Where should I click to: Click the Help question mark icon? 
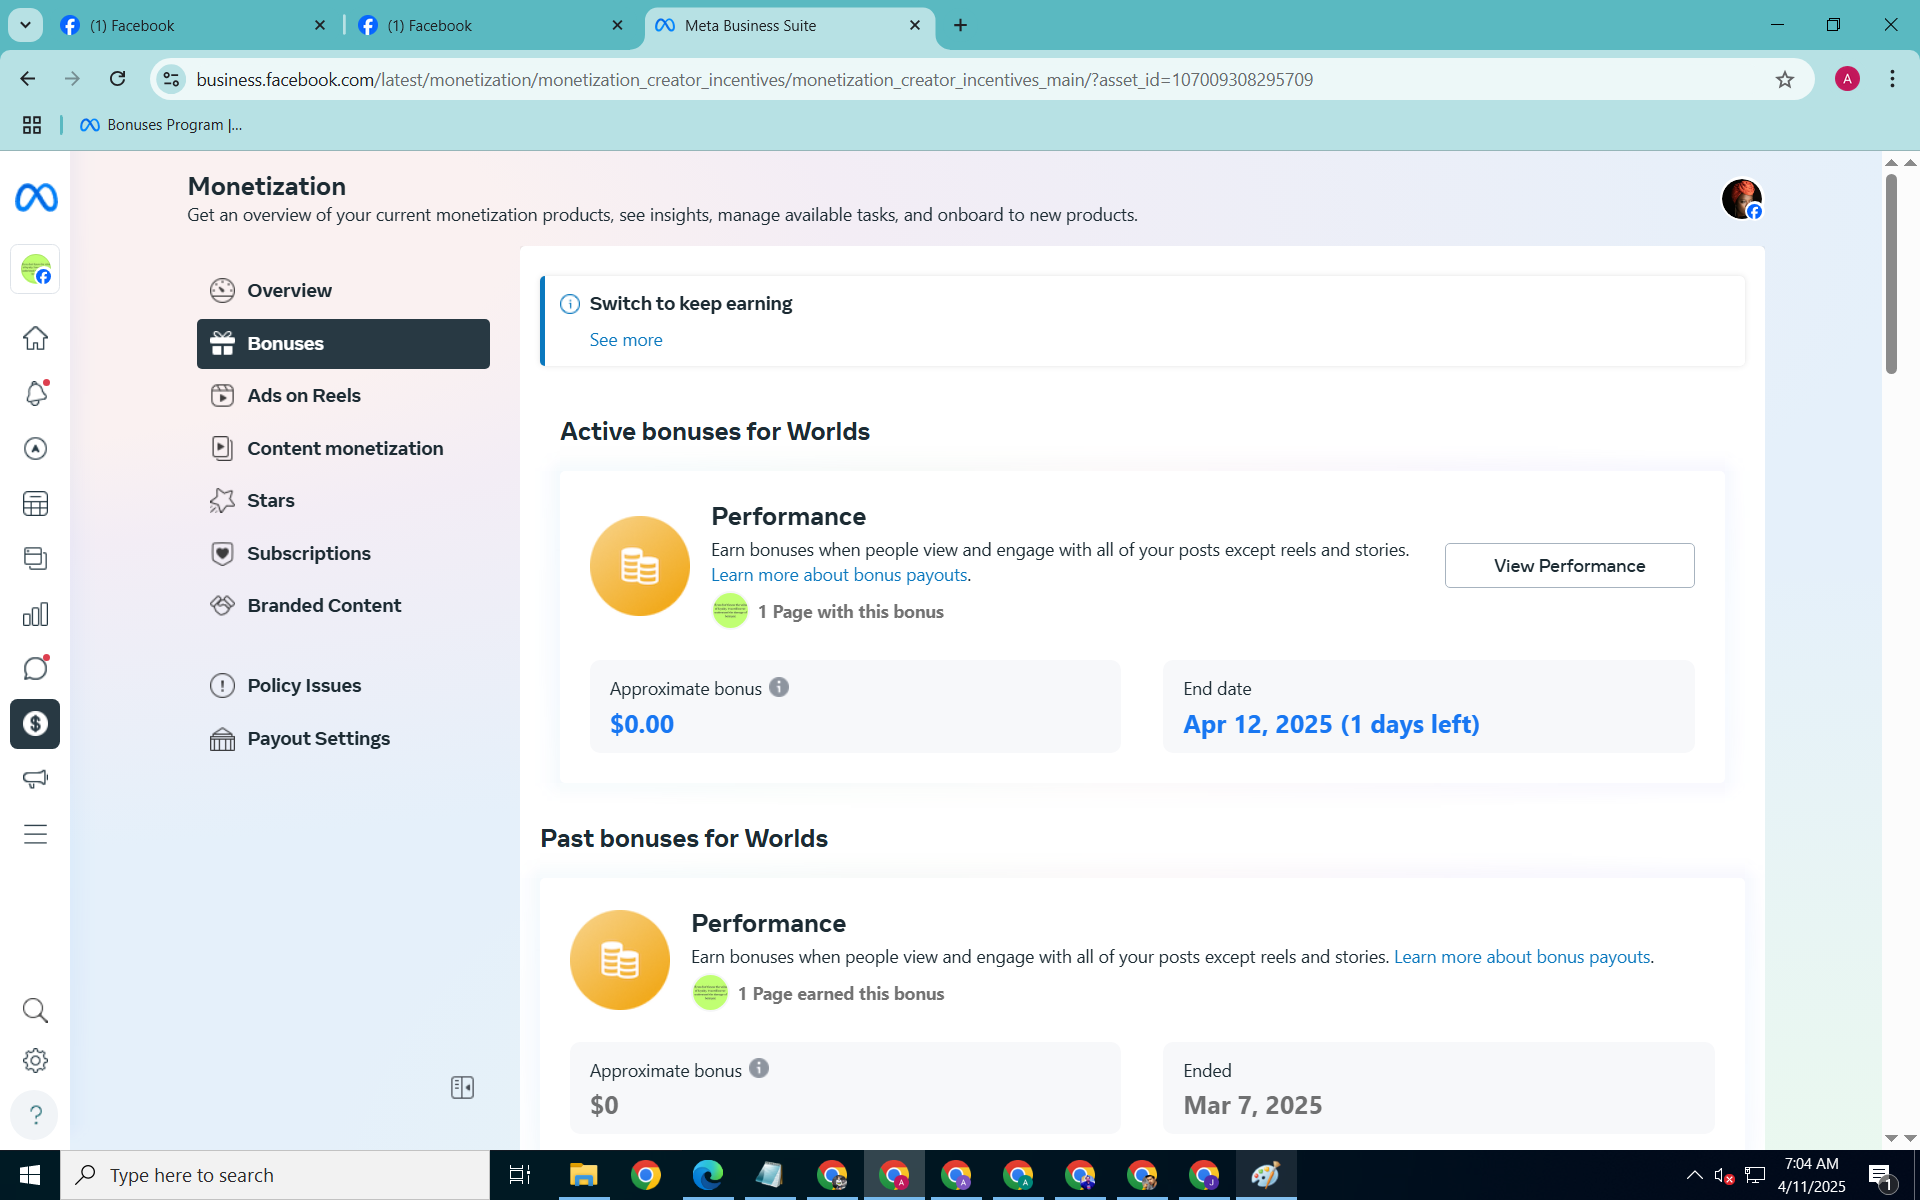click(x=35, y=1114)
